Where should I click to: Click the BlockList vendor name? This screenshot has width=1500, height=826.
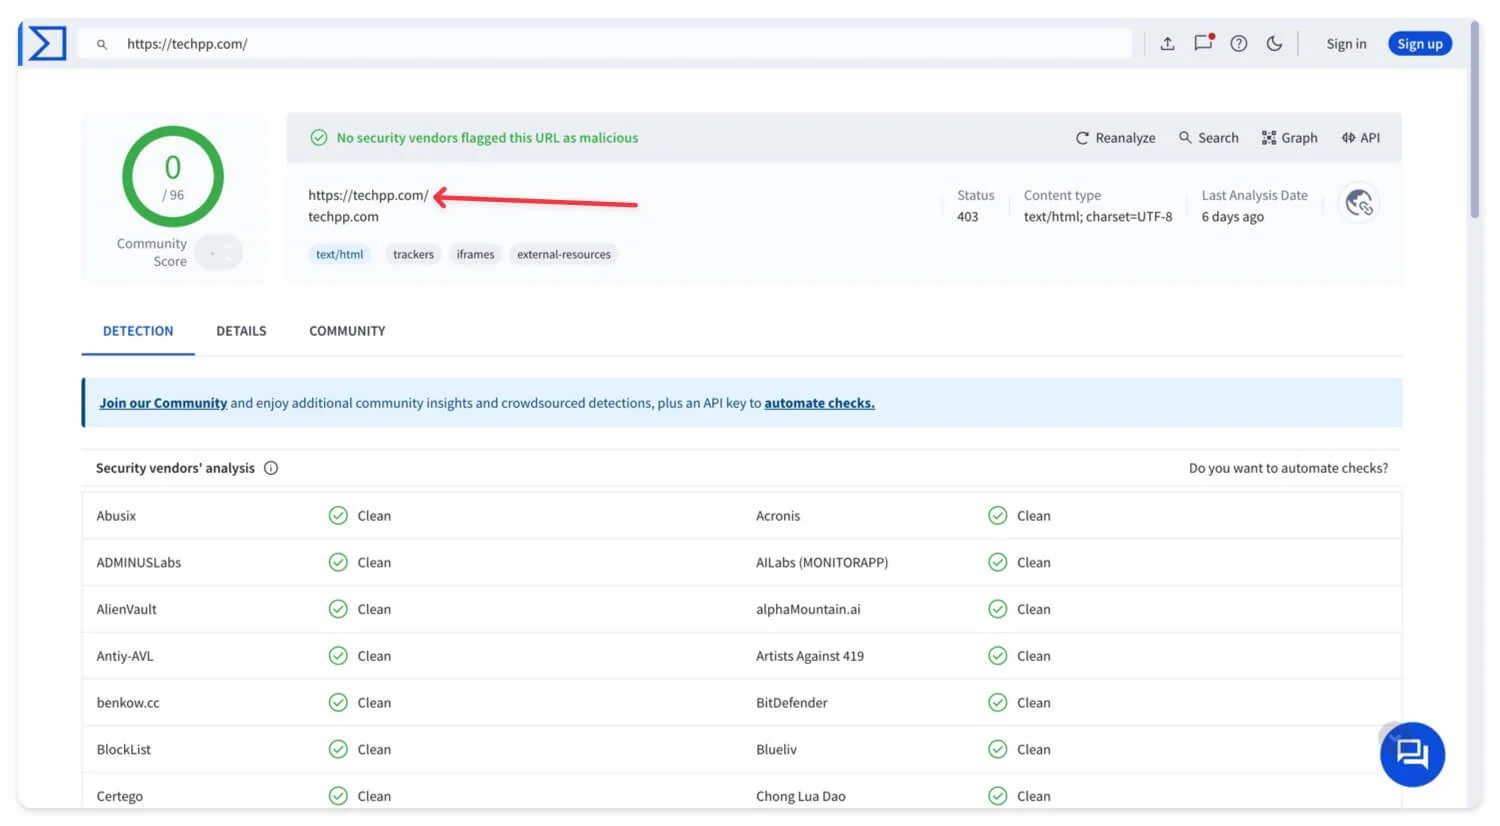(124, 750)
